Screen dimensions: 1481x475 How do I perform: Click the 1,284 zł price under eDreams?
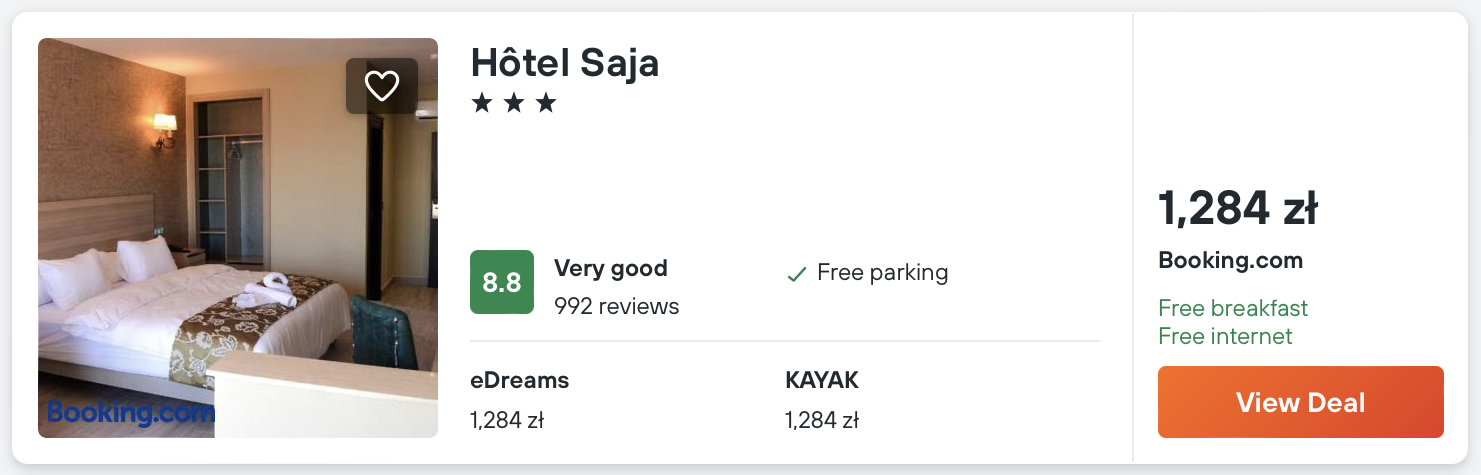coord(506,420)
